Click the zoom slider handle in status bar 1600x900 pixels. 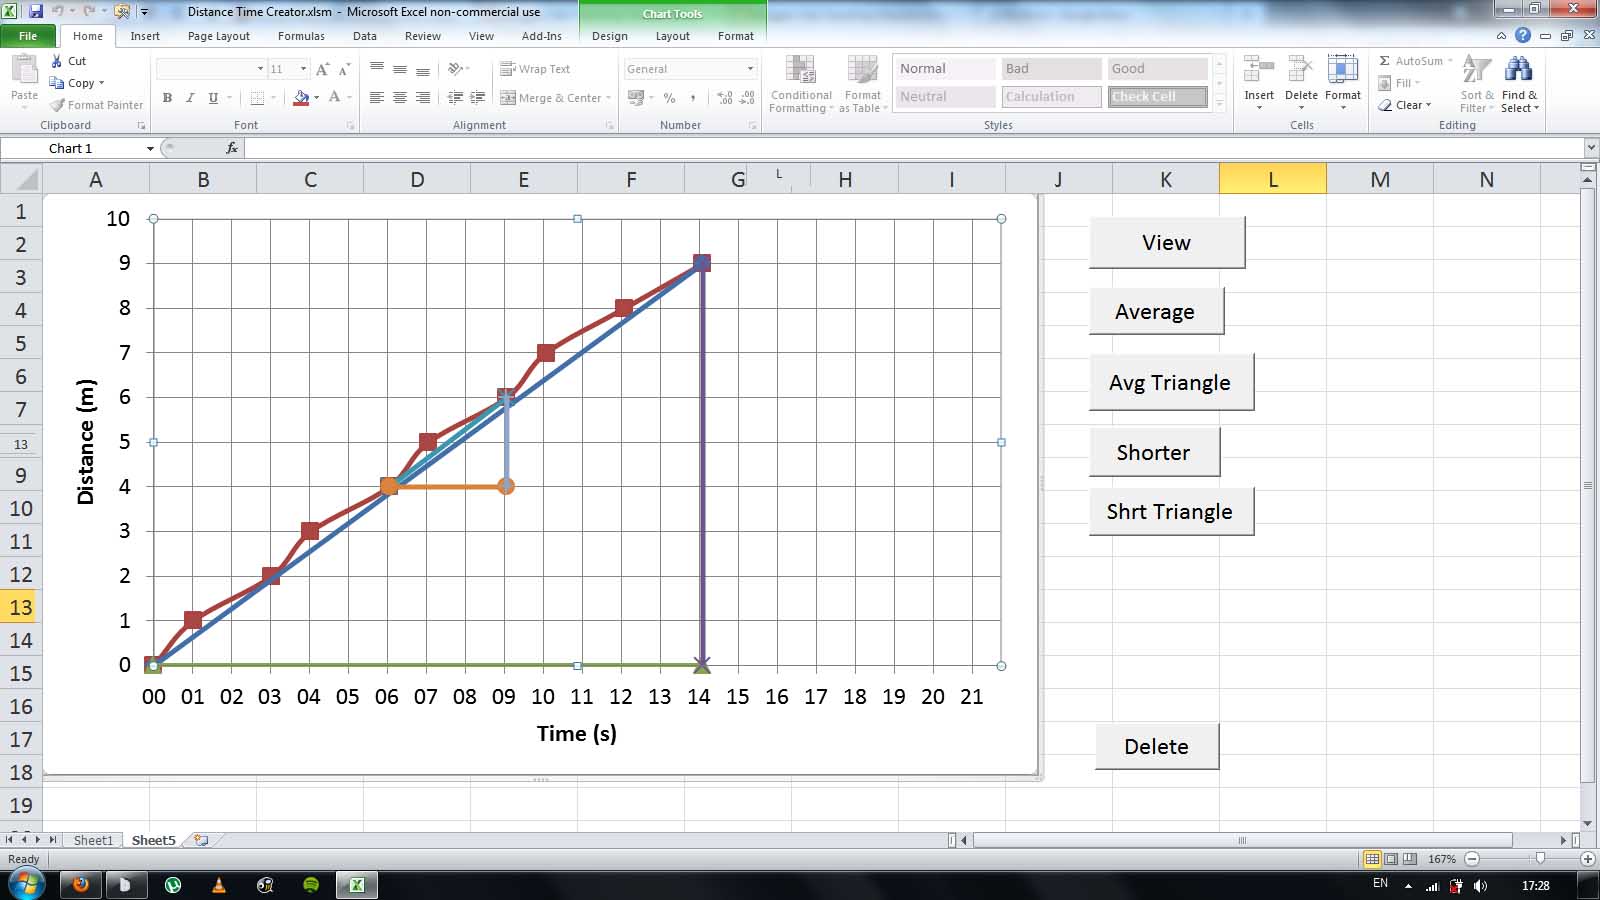tap(1540, 859)
